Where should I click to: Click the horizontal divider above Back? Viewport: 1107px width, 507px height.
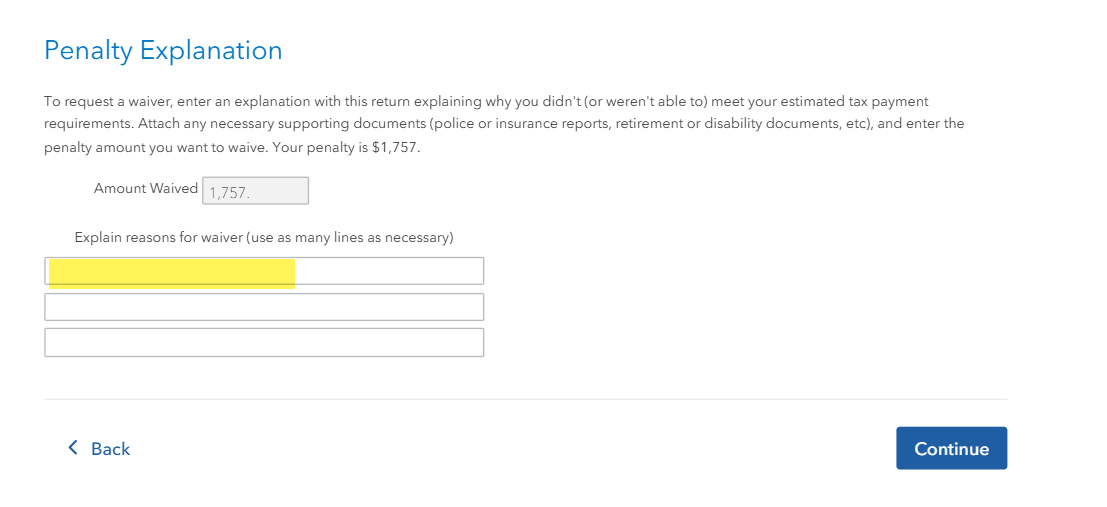[x=525, y=399]
